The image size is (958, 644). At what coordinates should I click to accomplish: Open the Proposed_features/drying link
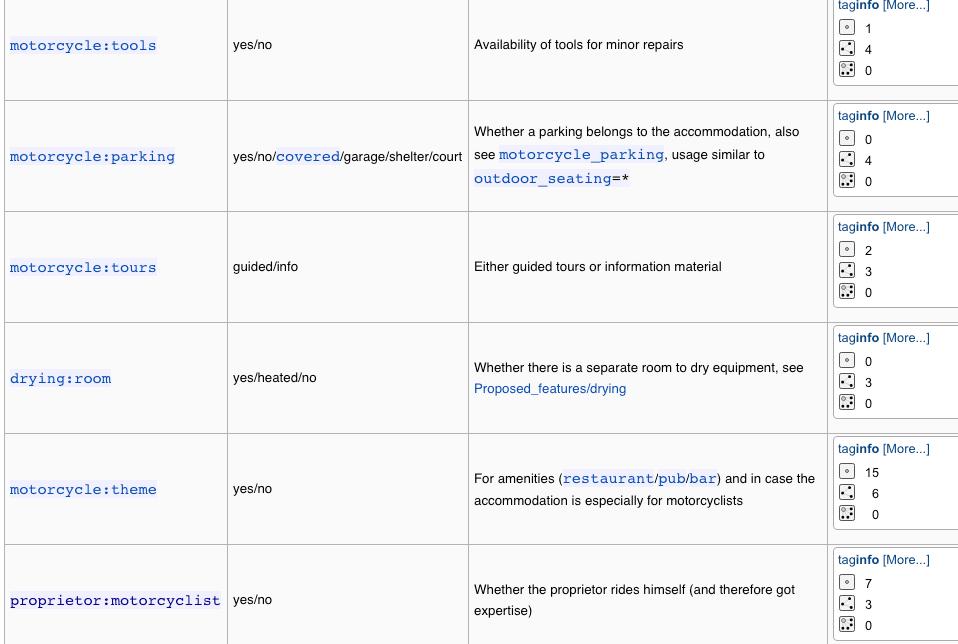coord(550,388)
